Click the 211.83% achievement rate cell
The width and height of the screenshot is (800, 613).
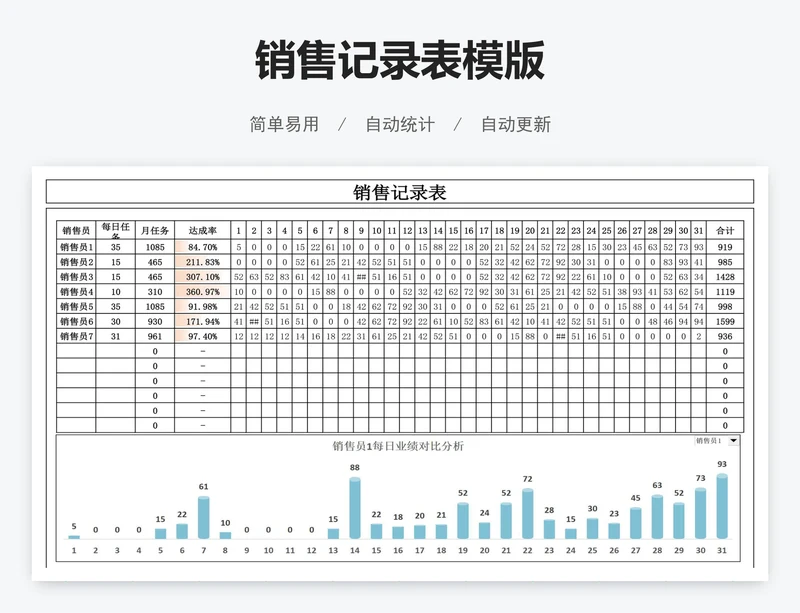203,262
